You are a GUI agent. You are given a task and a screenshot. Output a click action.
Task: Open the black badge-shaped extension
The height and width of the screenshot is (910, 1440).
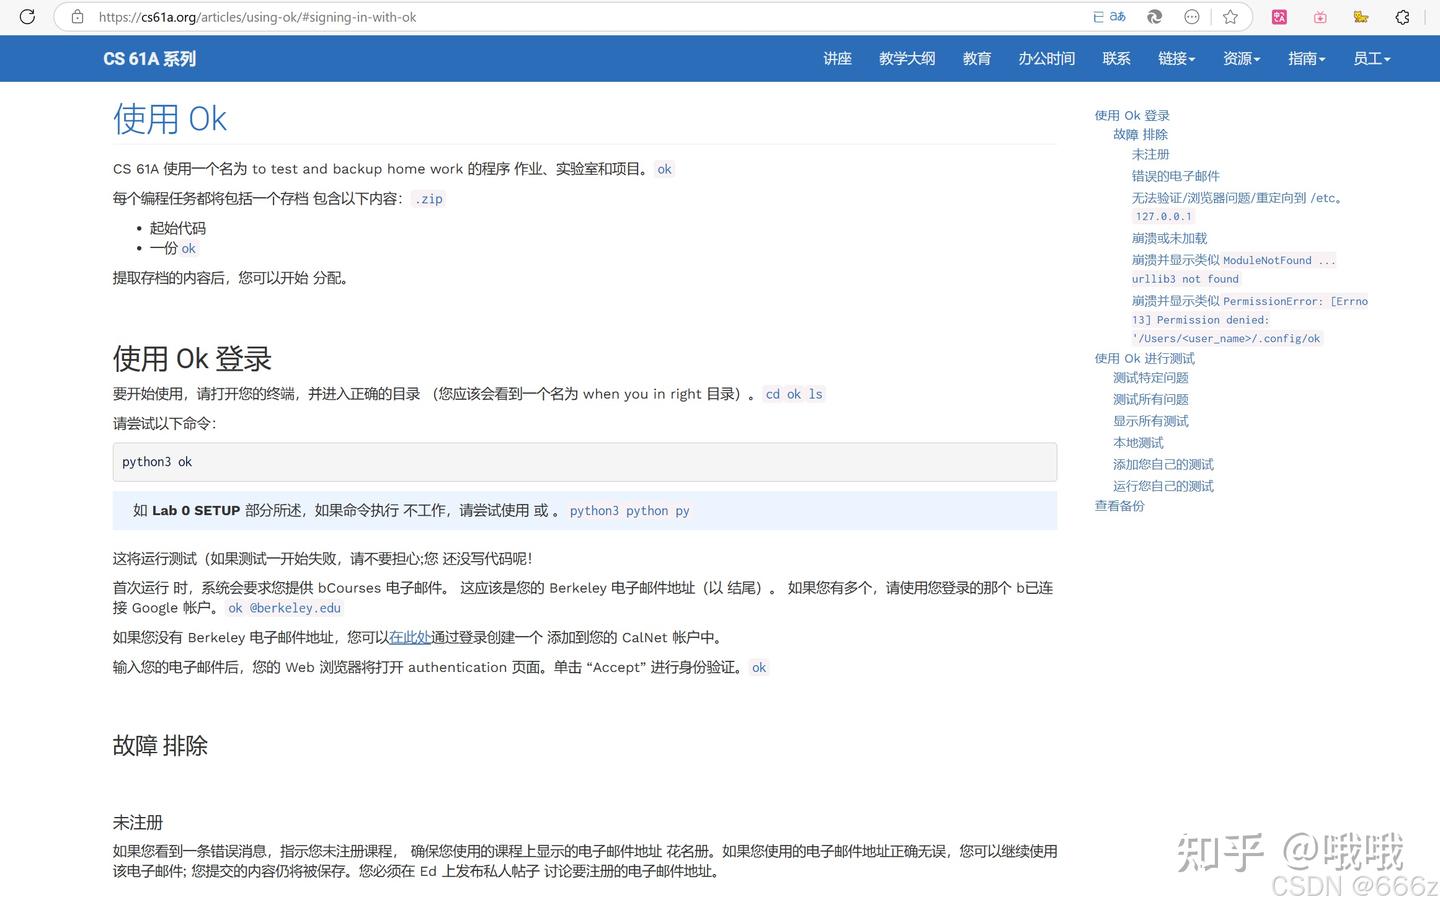pos(1402,17)
